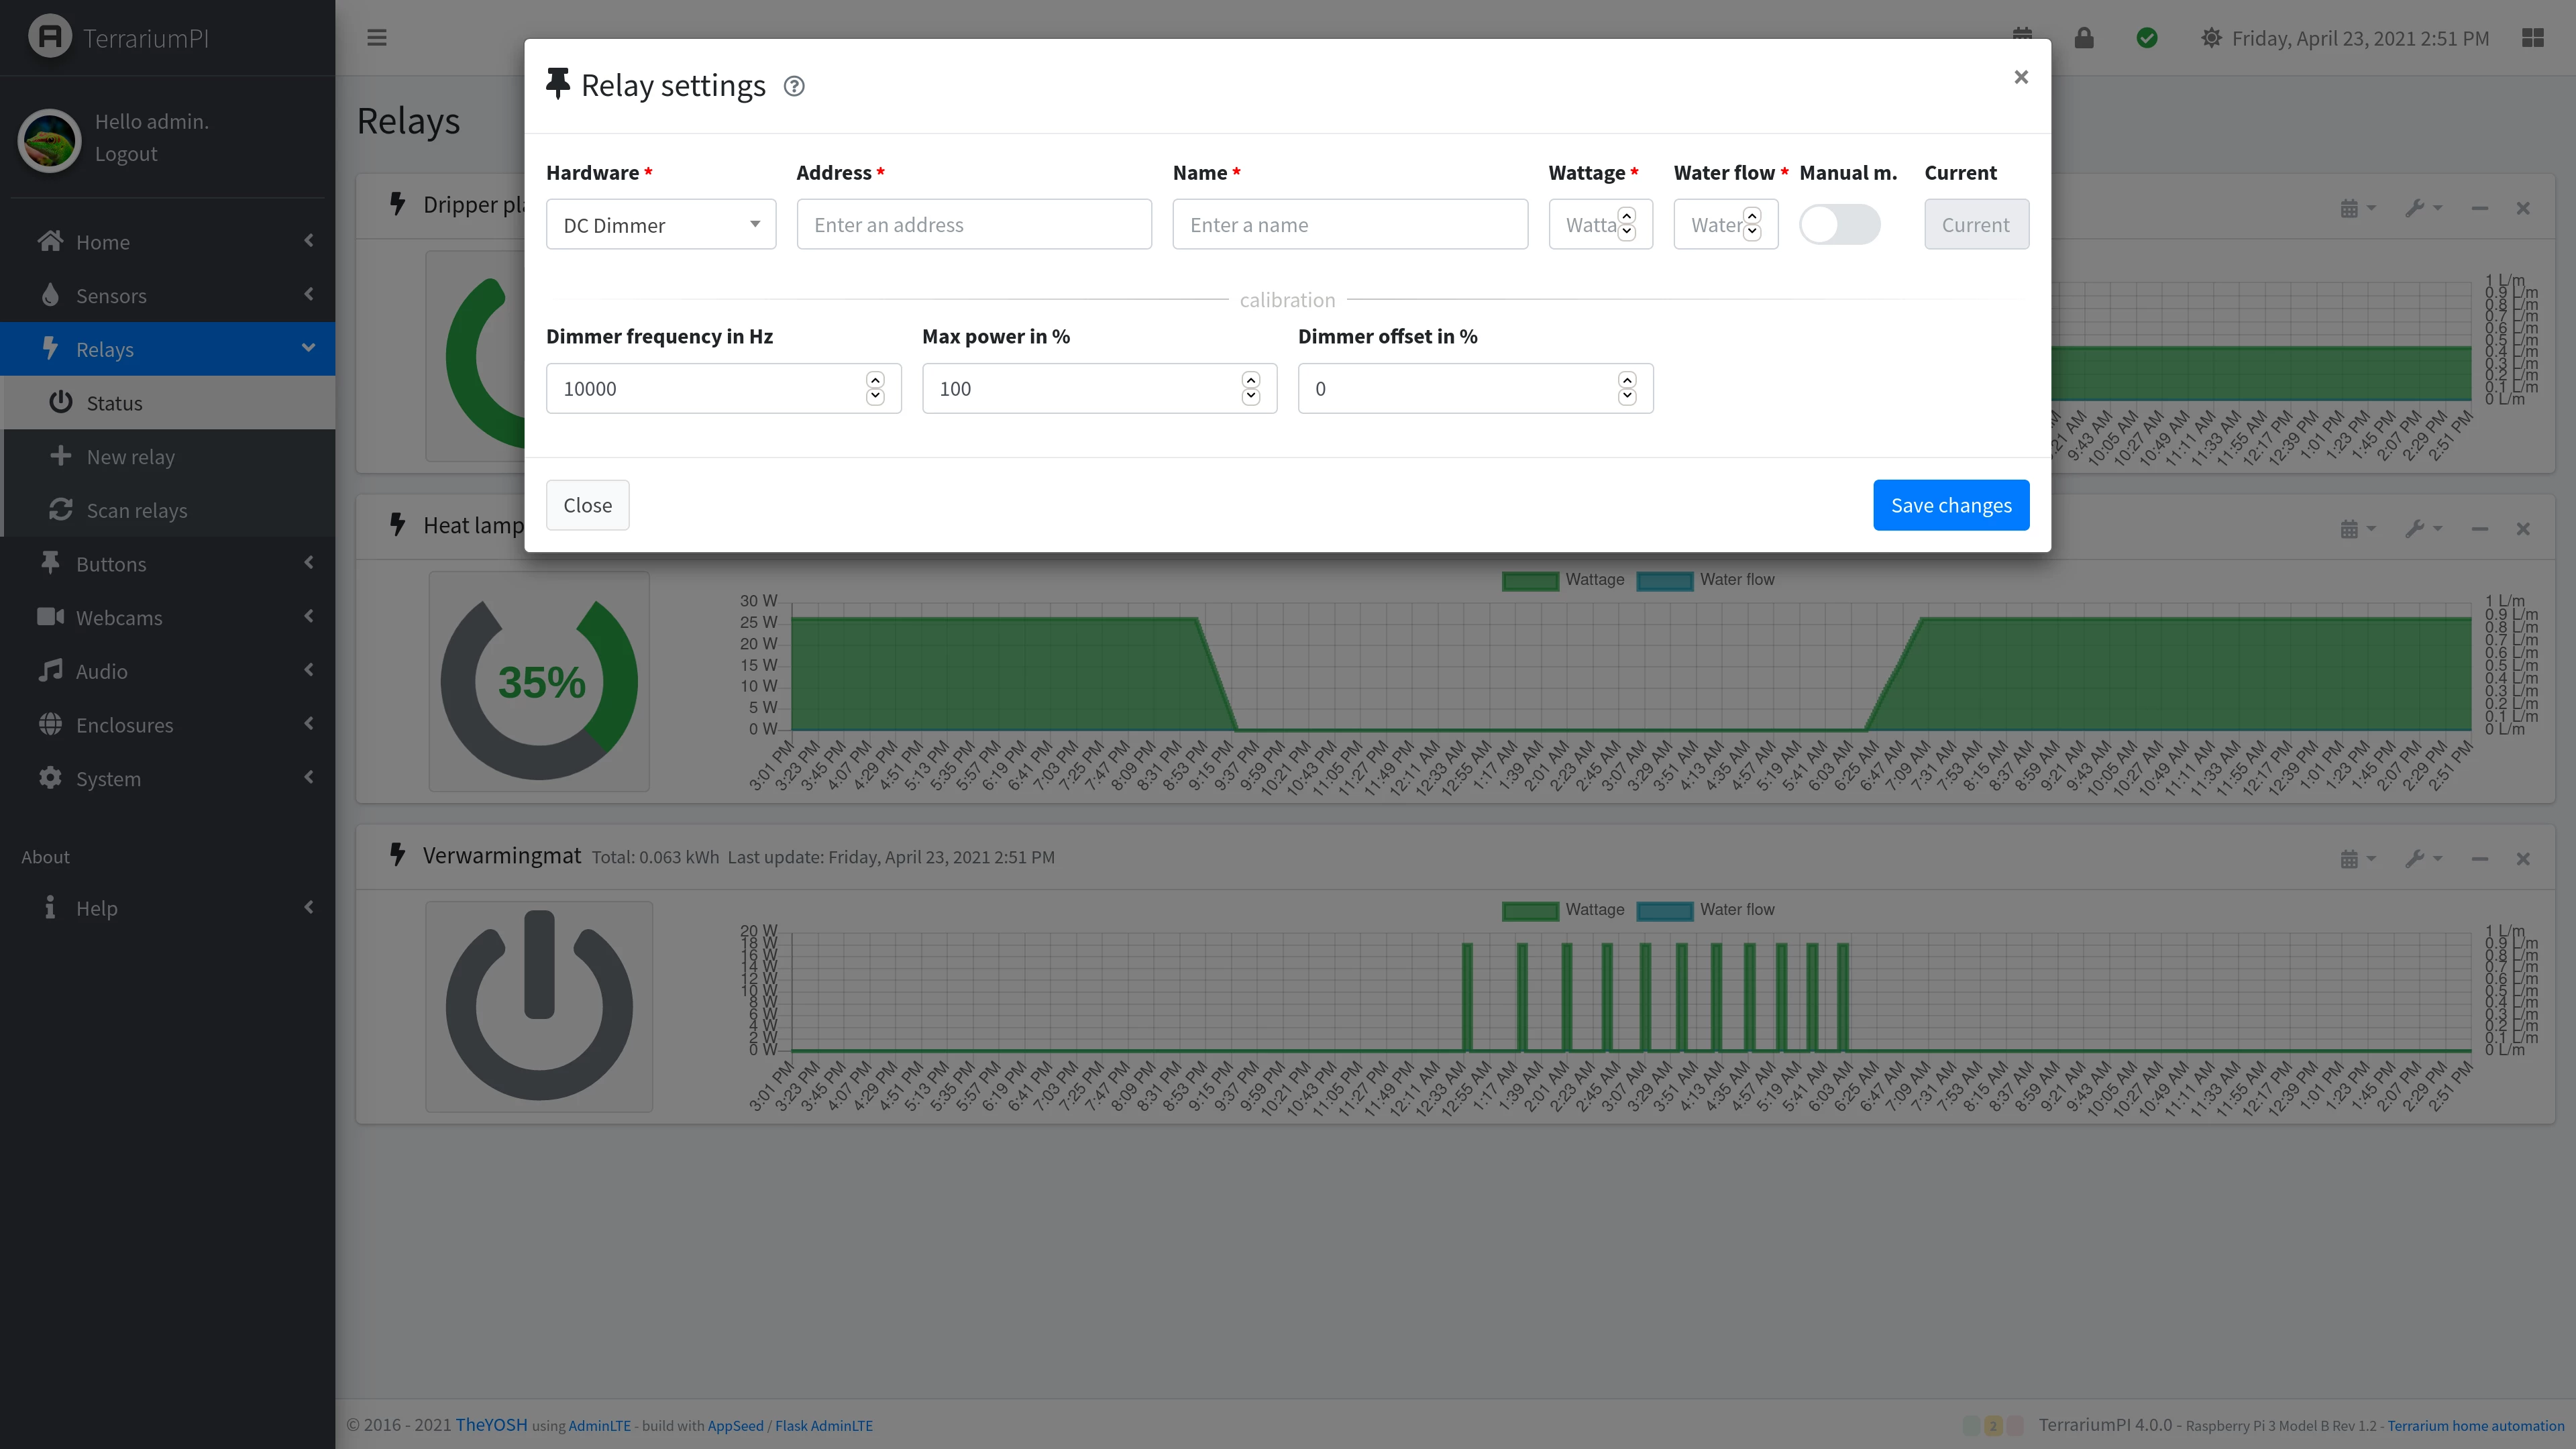Toggle the Manual mode switch
Screen dimensions: 2576x1449
tap(1839, 224)
